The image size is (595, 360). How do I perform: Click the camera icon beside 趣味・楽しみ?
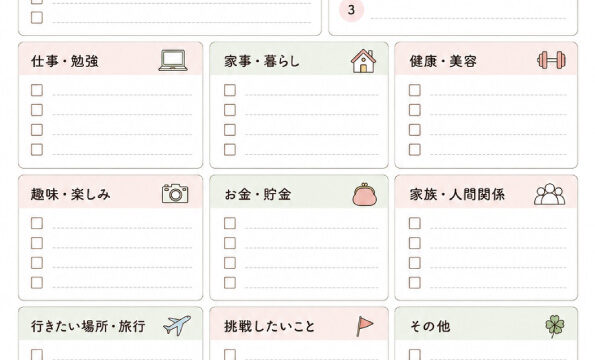pyautogui.click(x=175, y=193)
